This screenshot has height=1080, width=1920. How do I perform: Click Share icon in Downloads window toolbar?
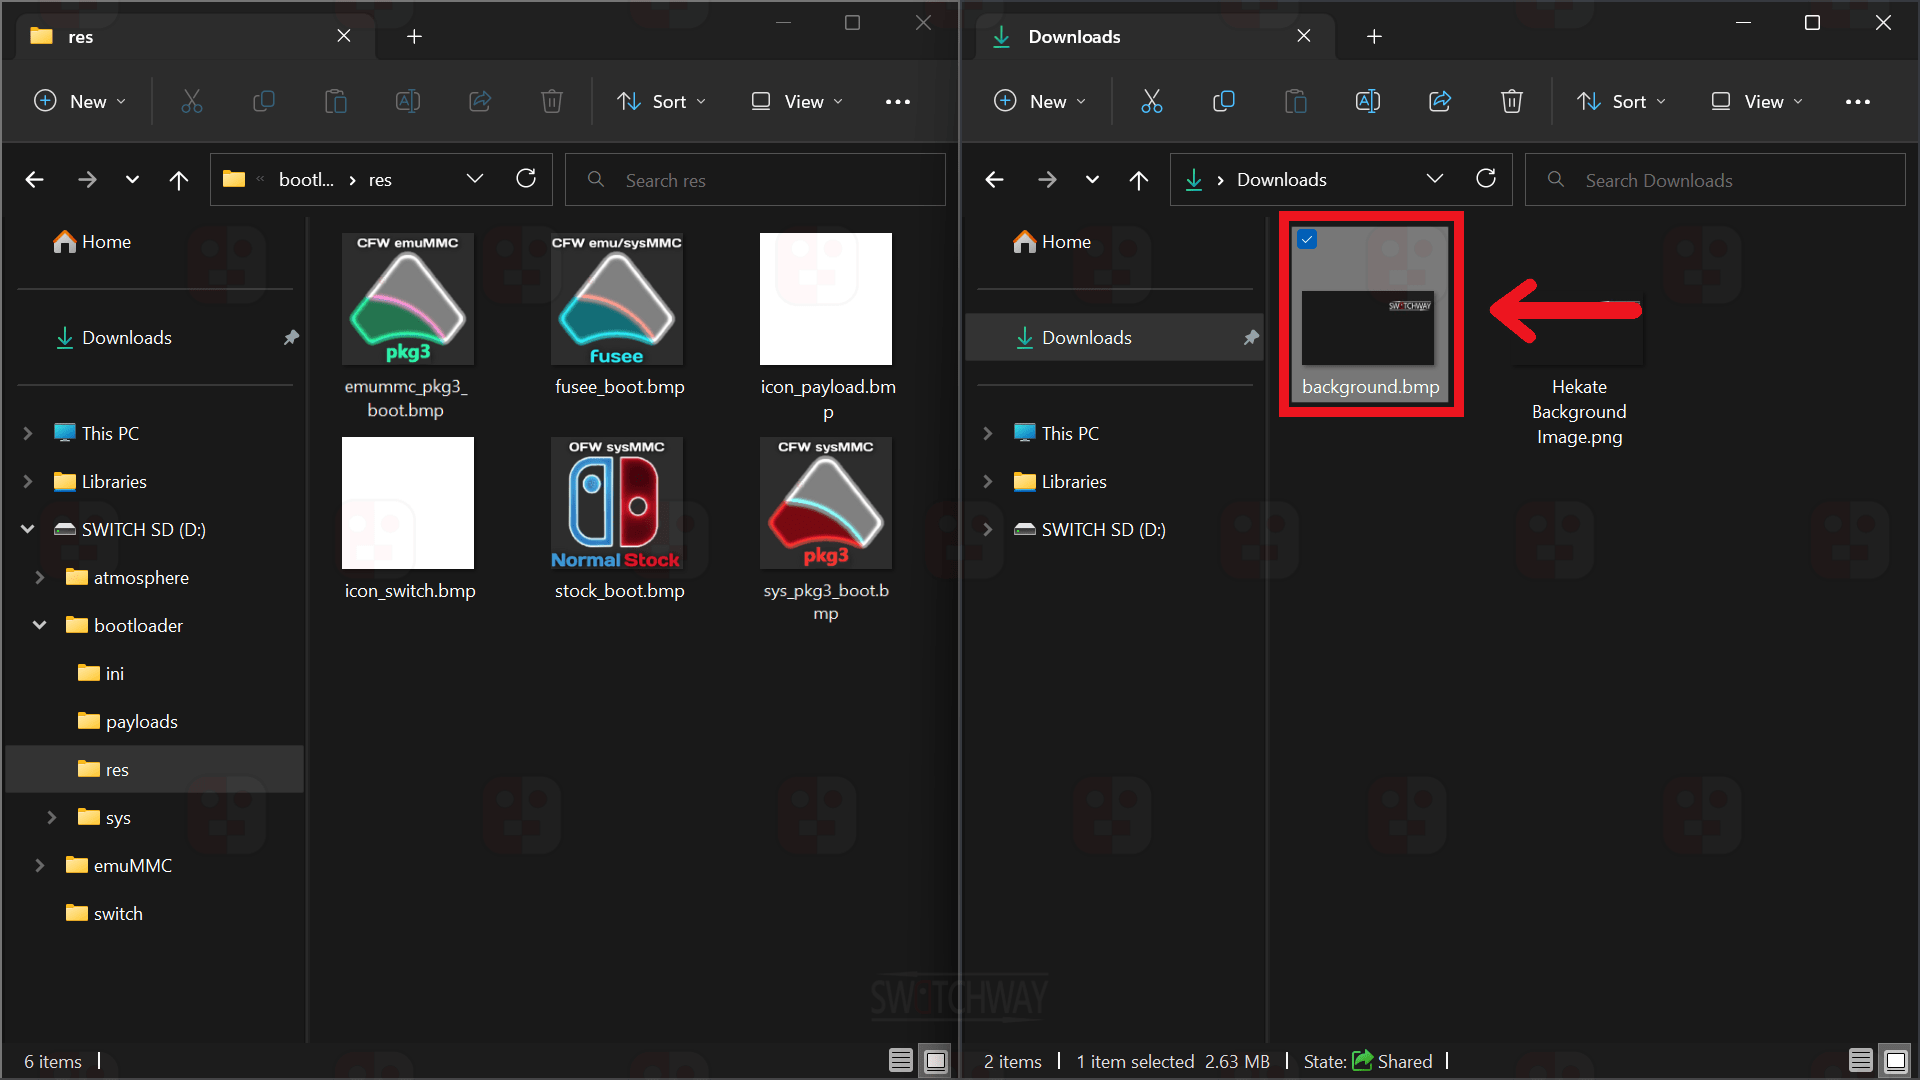1440,101
